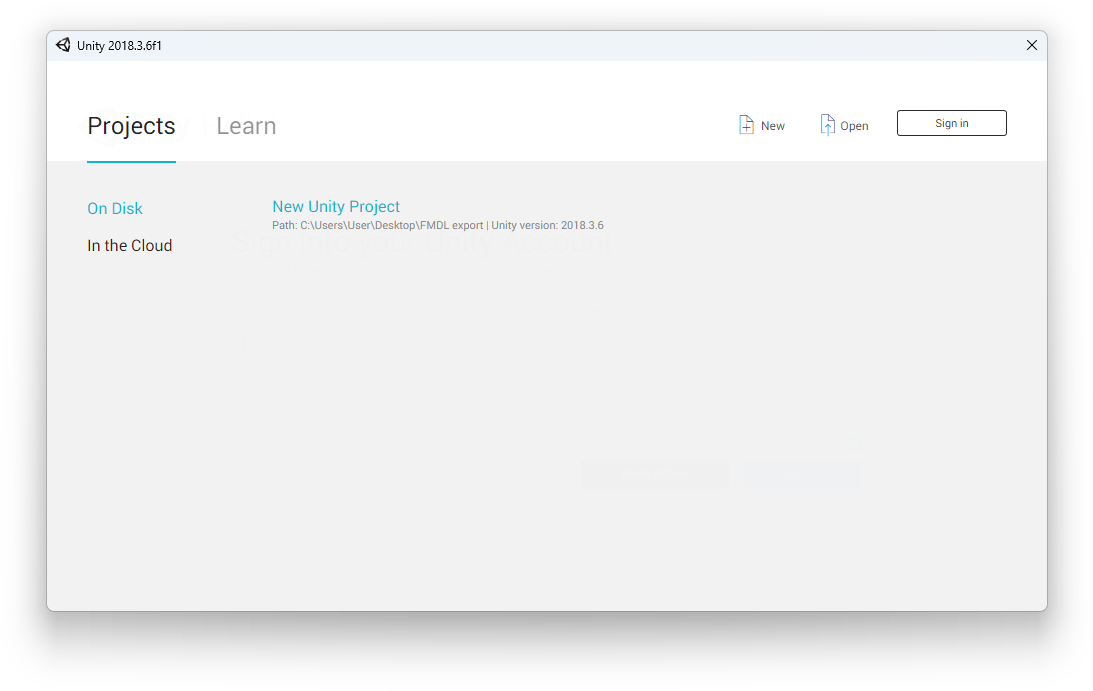Open the New Unity Project entry
Image resolution: width=1093 pixels, height=691 pixels.
tap(336, 206)
